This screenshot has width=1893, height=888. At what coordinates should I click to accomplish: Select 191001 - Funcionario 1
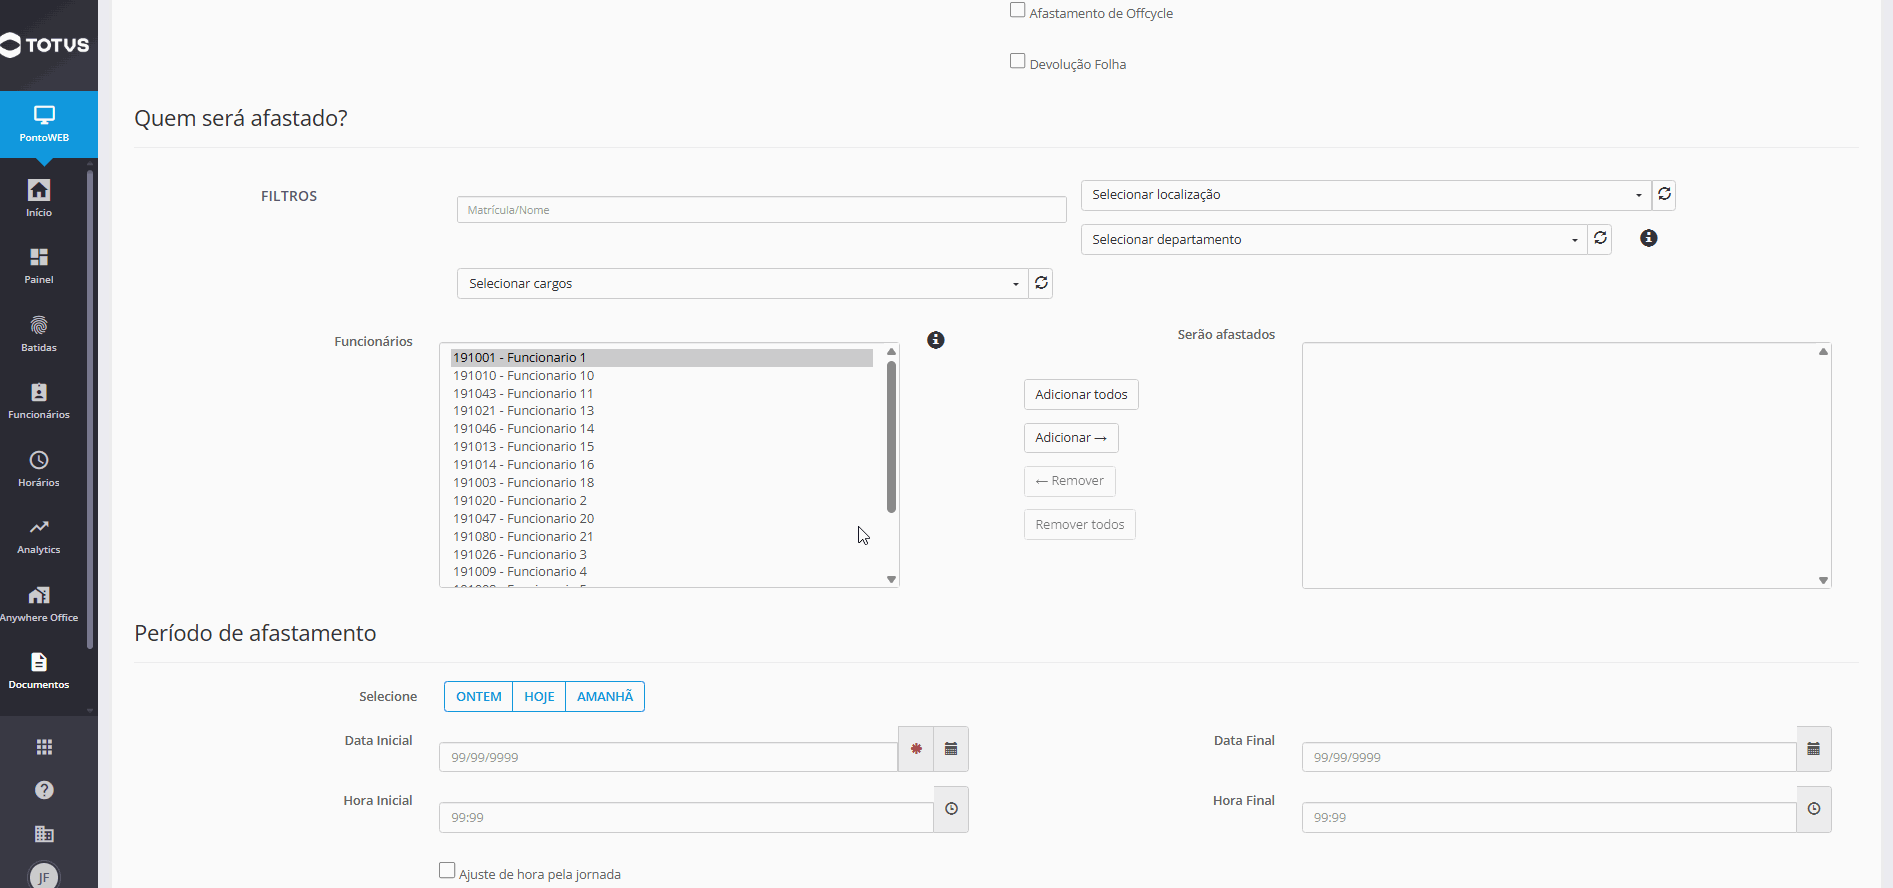point(662,358)
